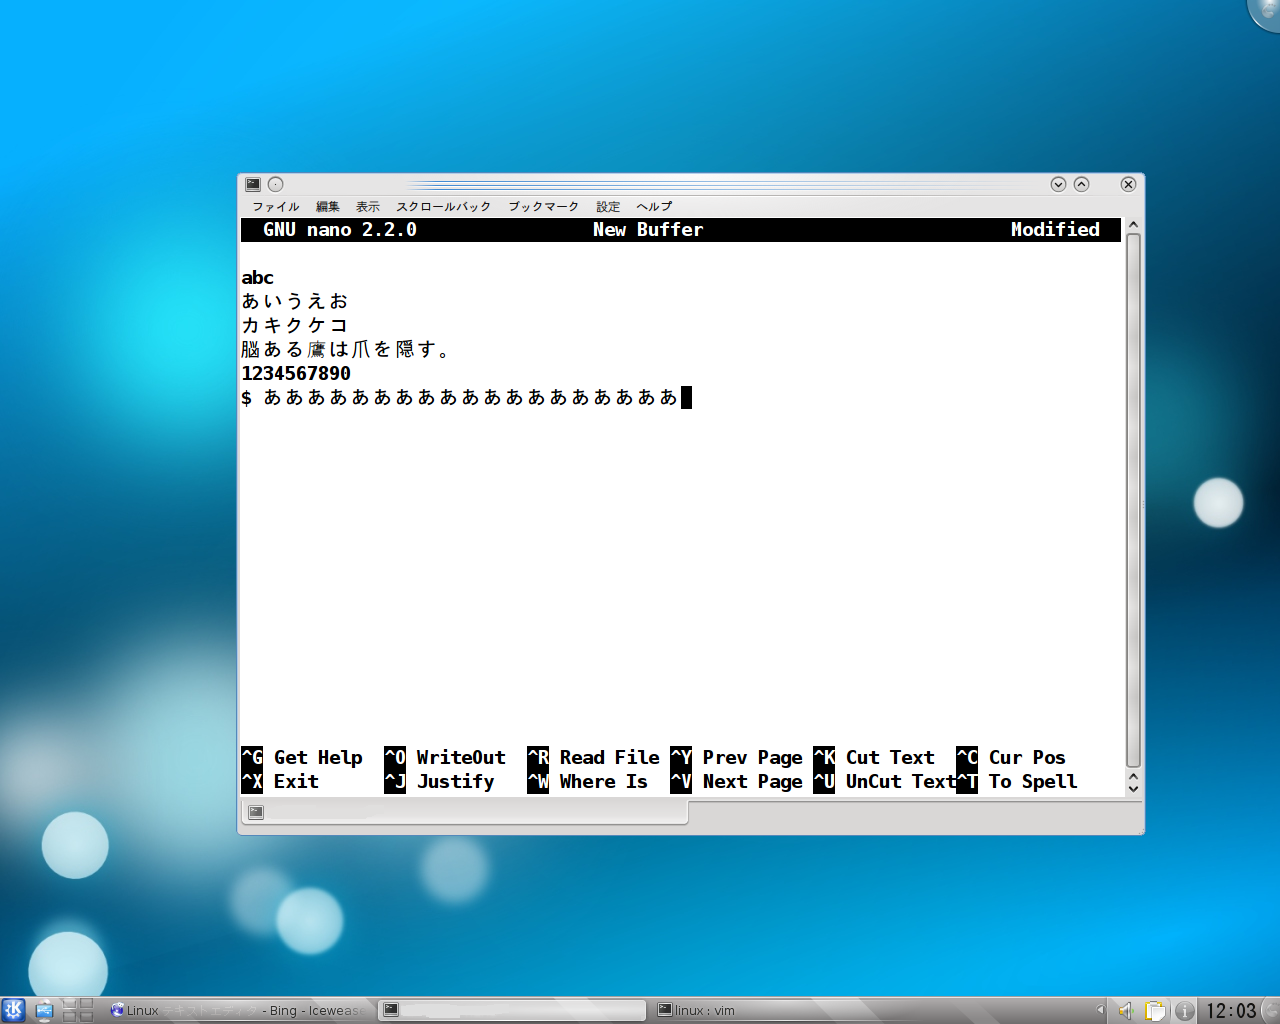Click the info notification tray icon
Screen dimensions: 1280x1024
pyautogui.click(x=1184, y=1010)
